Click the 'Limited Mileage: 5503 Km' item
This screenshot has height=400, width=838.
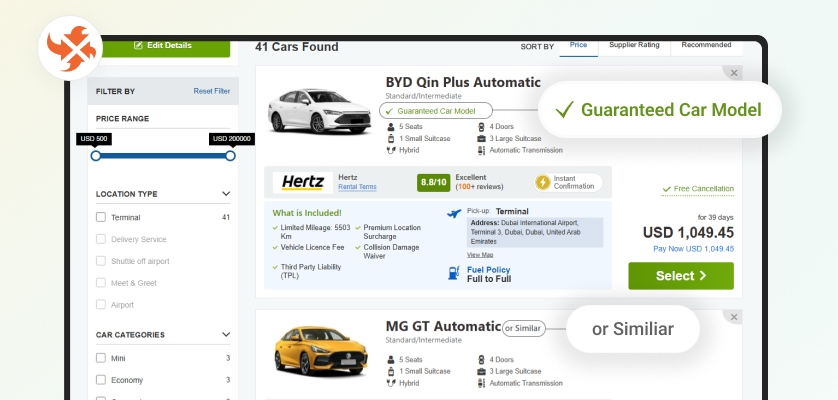coord(311,232)
